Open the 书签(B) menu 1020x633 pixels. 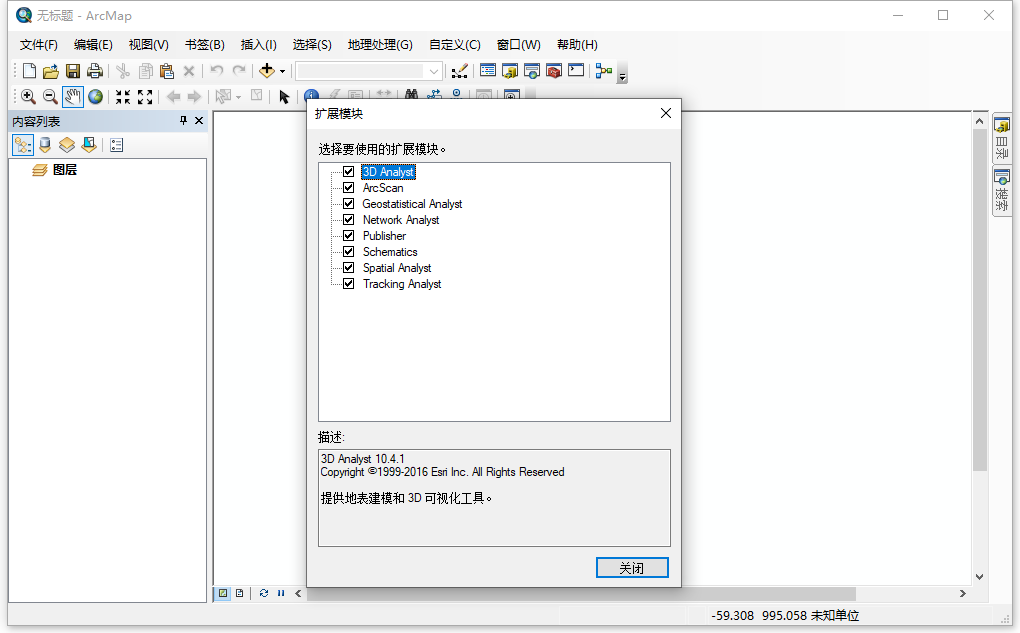click(204, 44)
